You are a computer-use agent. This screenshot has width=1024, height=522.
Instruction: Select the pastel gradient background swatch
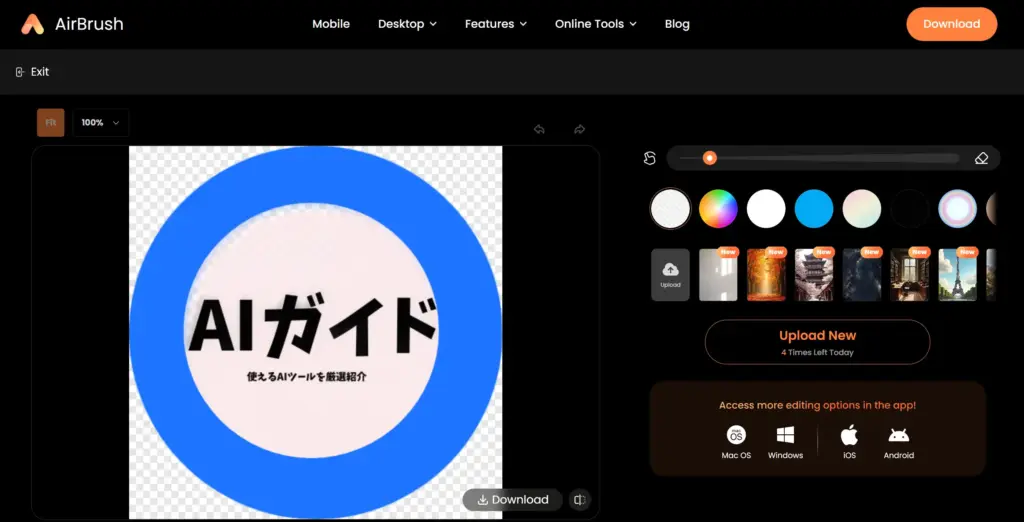[x=862, y=208]
